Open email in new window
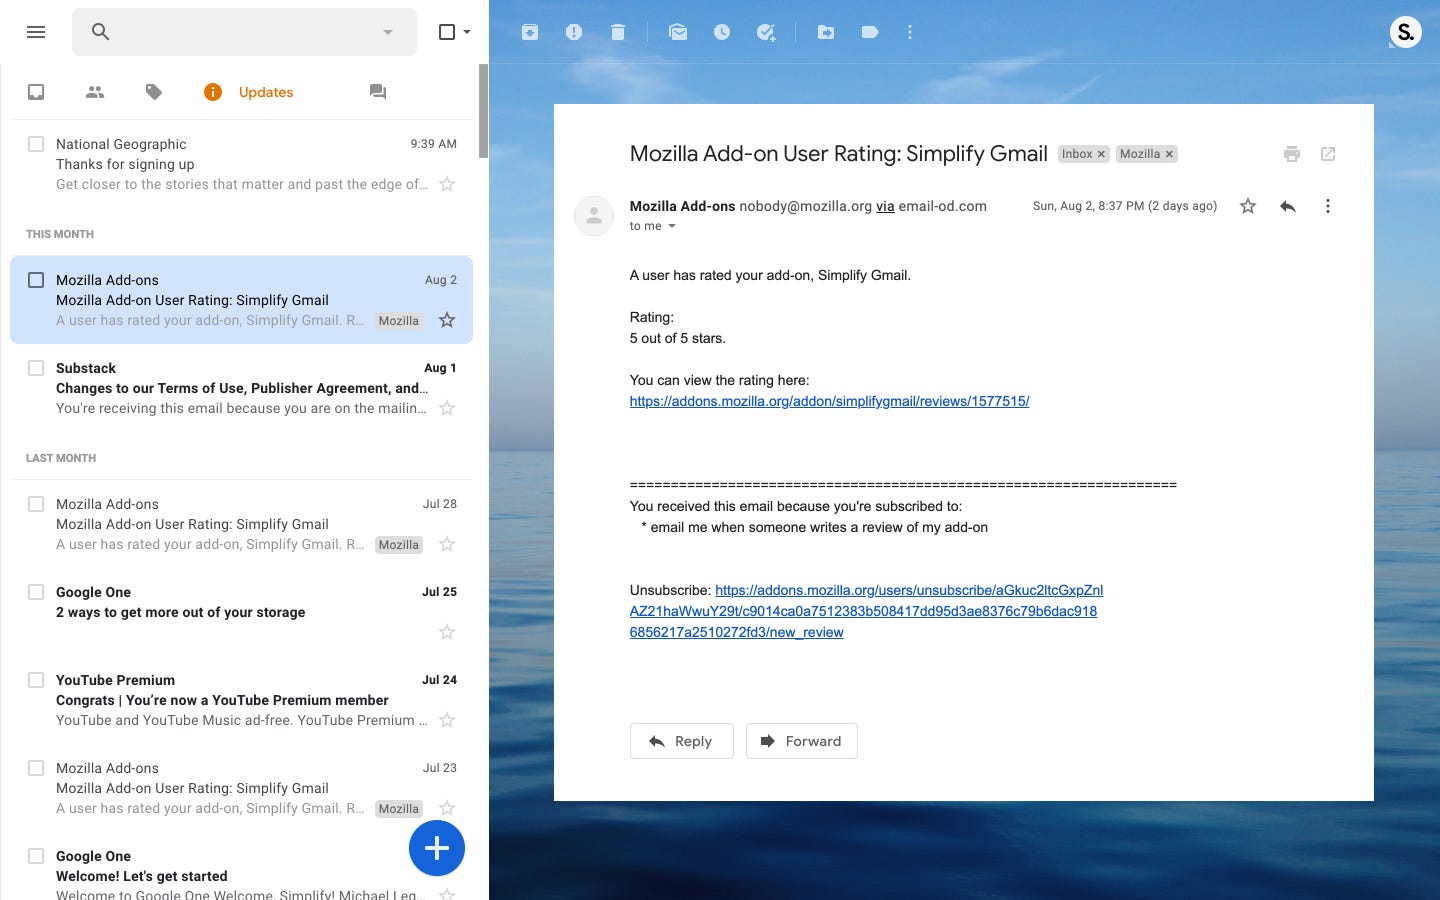The width and height of the screenshot is (1440, 900). 1328,154
